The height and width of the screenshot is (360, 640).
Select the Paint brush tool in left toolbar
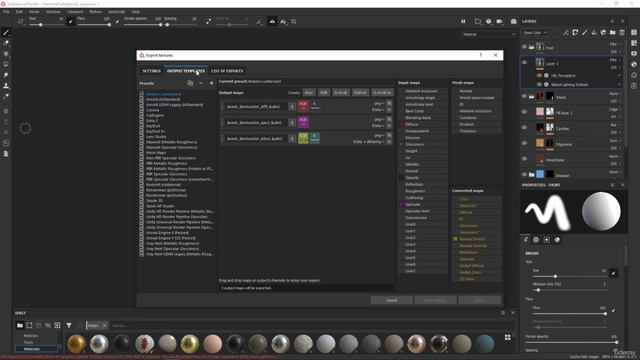point(6,33)
